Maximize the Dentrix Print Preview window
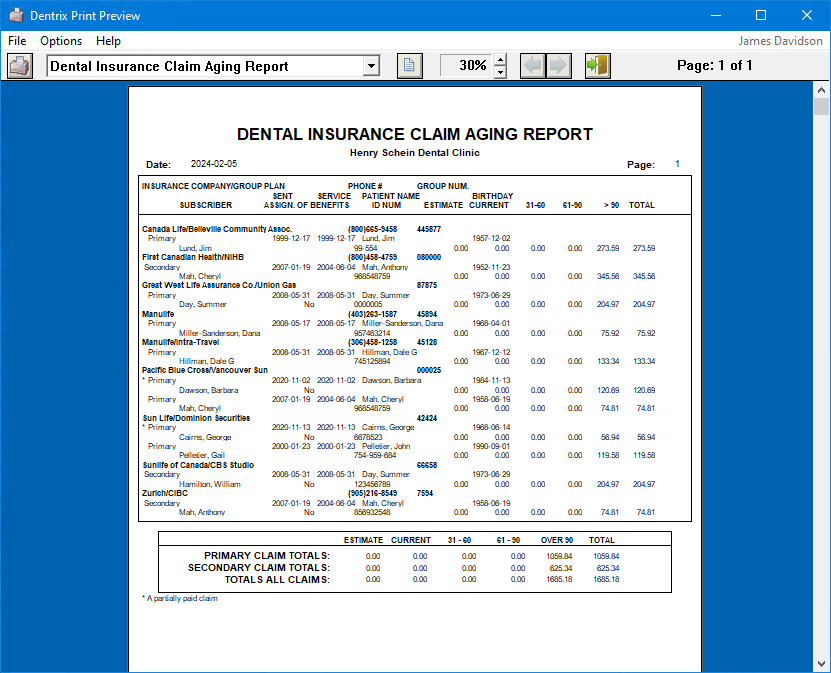831x673 pixels. click(760, 15)
